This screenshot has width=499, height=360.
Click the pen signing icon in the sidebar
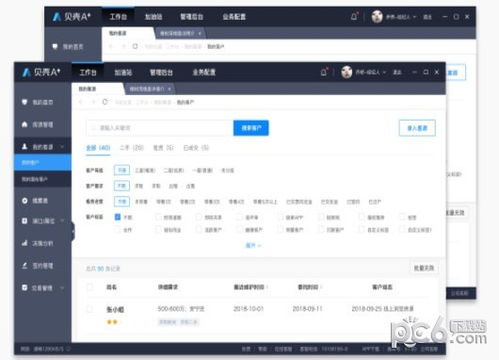[x=24, y=266]
